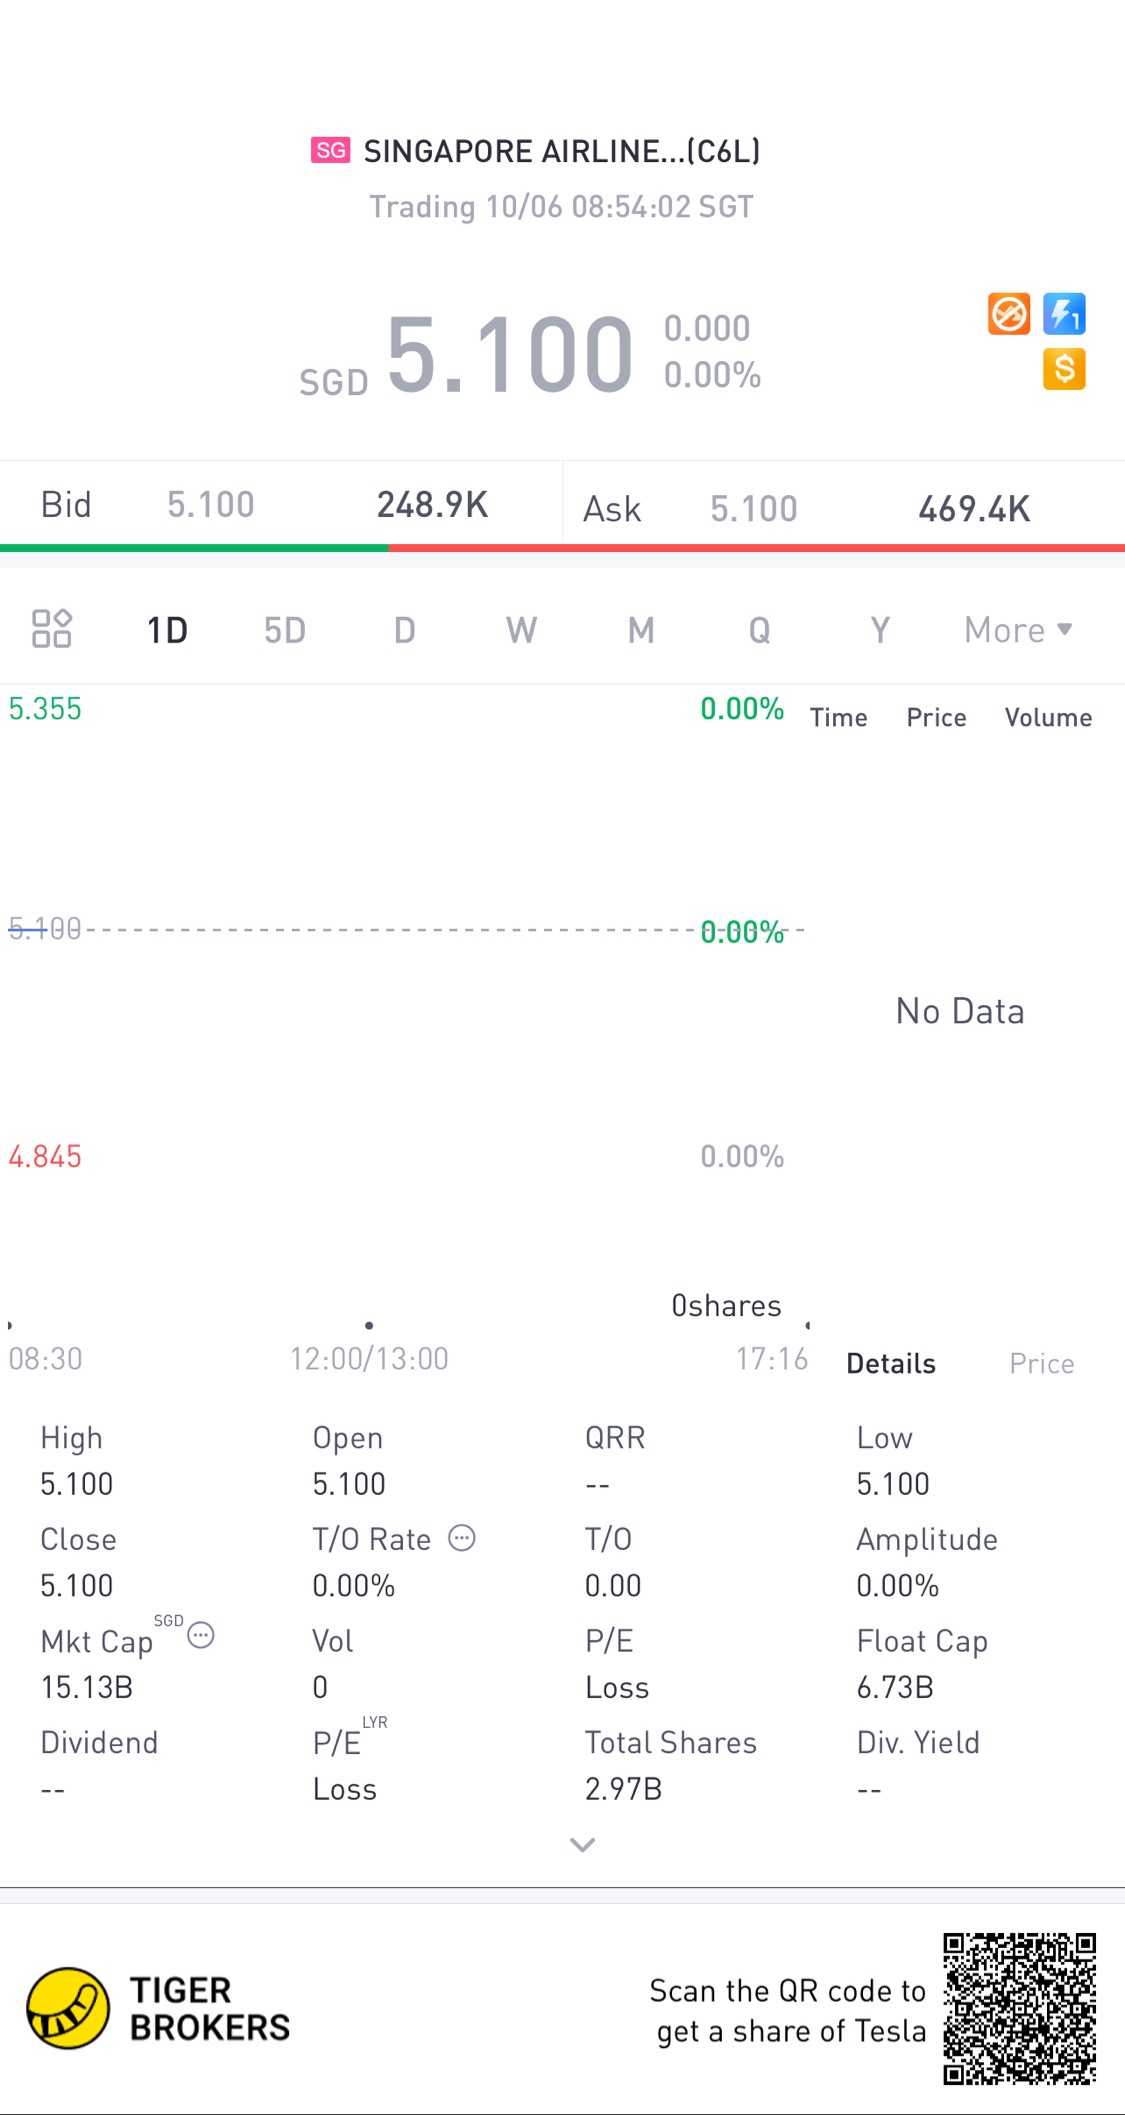Click the yellow dollar sign icon
The image size is (1125, 2115).
tap(1064, 369)
